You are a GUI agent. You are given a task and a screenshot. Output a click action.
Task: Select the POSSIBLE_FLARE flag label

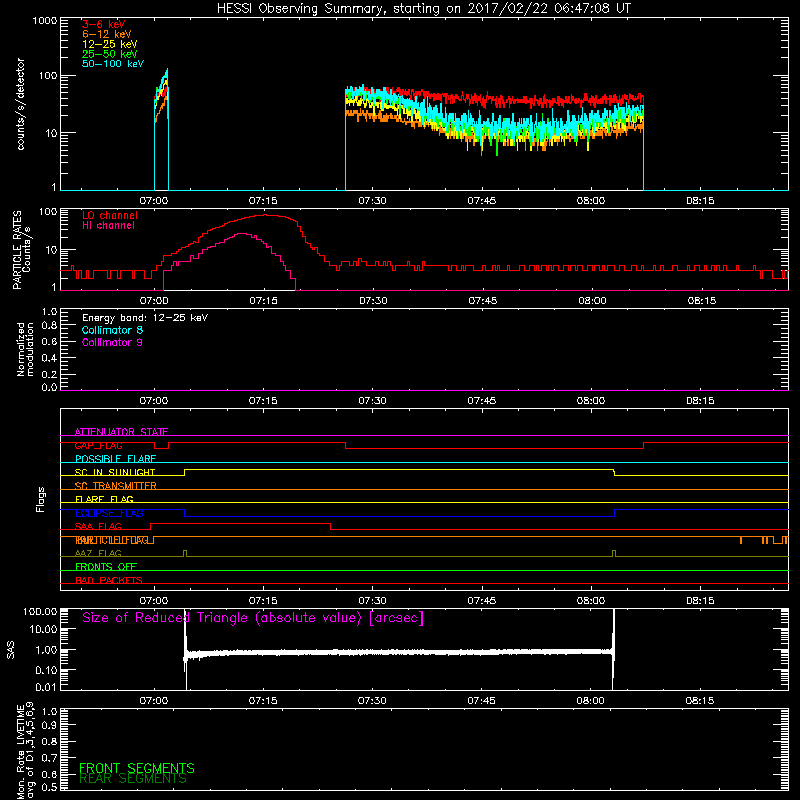(115, 459)
